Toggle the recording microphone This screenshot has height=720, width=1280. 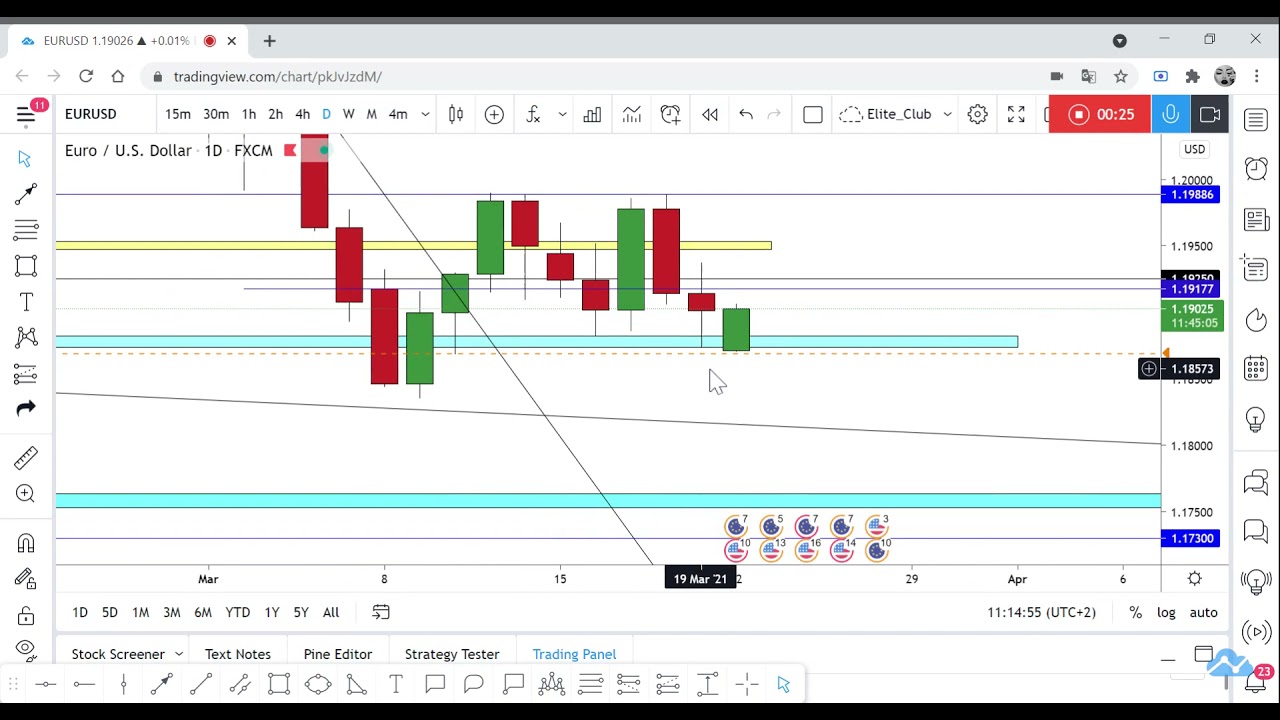click(x=1170, y=114)
